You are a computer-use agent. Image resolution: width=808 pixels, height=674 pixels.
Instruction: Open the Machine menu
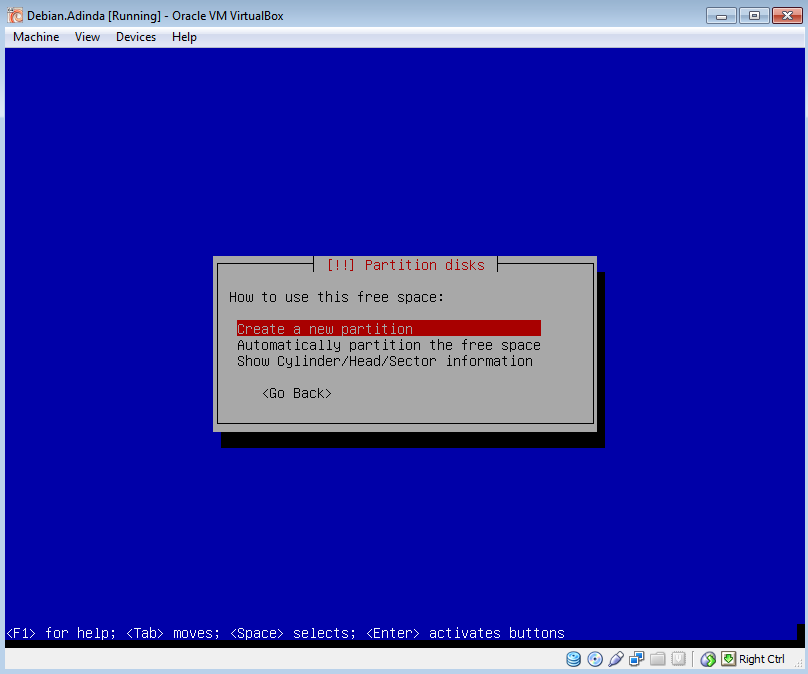[x=36, y=37]
